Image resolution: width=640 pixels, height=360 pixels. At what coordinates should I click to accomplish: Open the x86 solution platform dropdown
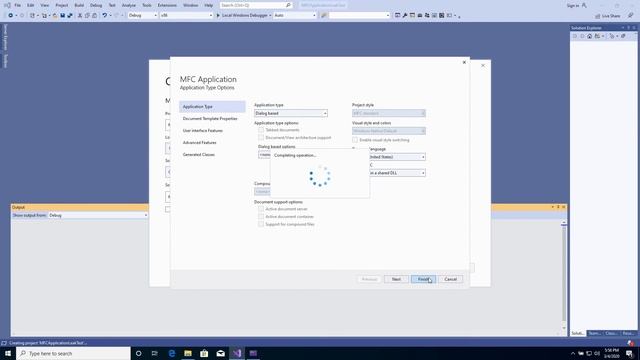click(x=186, y=16)
